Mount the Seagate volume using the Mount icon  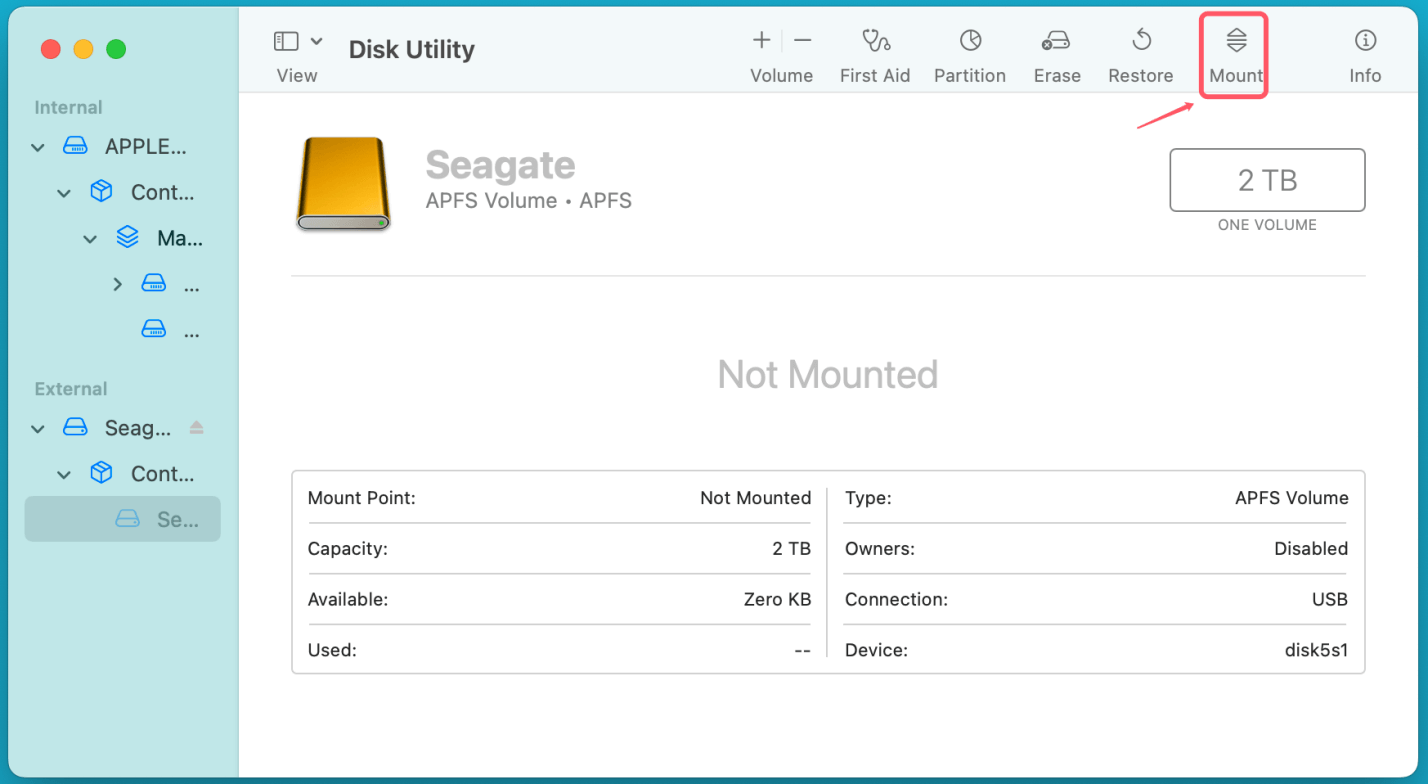1234,42
